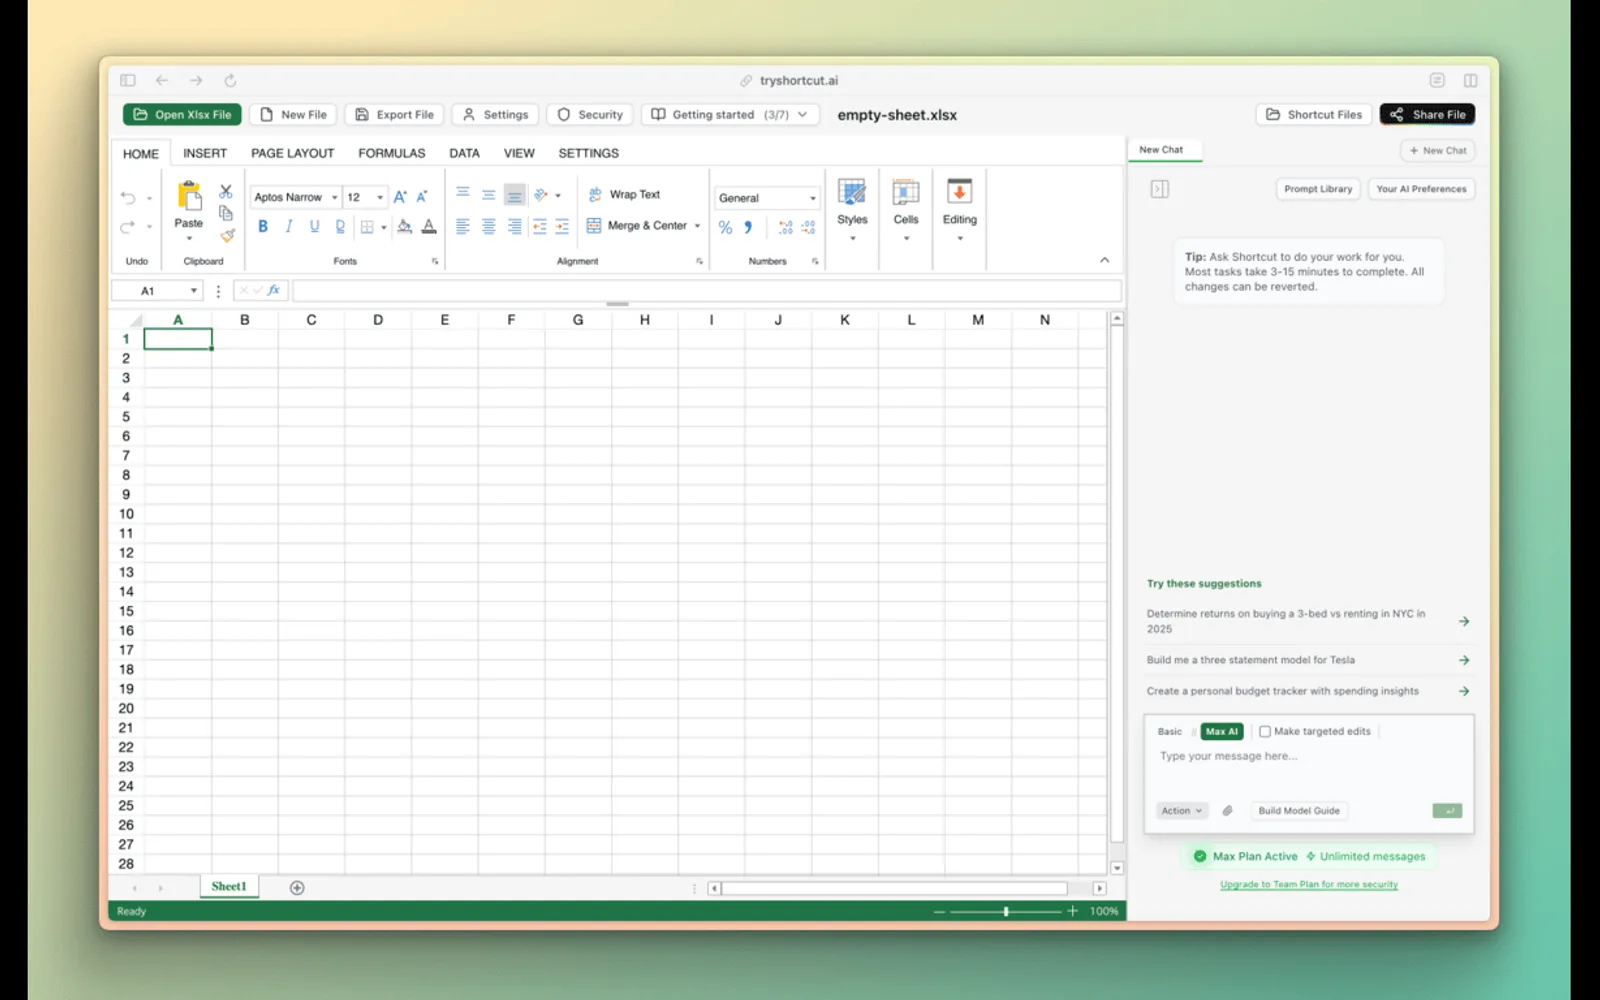This screenshot has width=1600, height=1000.
Task: Click the Increase indent icon
Action: (562, 227)
